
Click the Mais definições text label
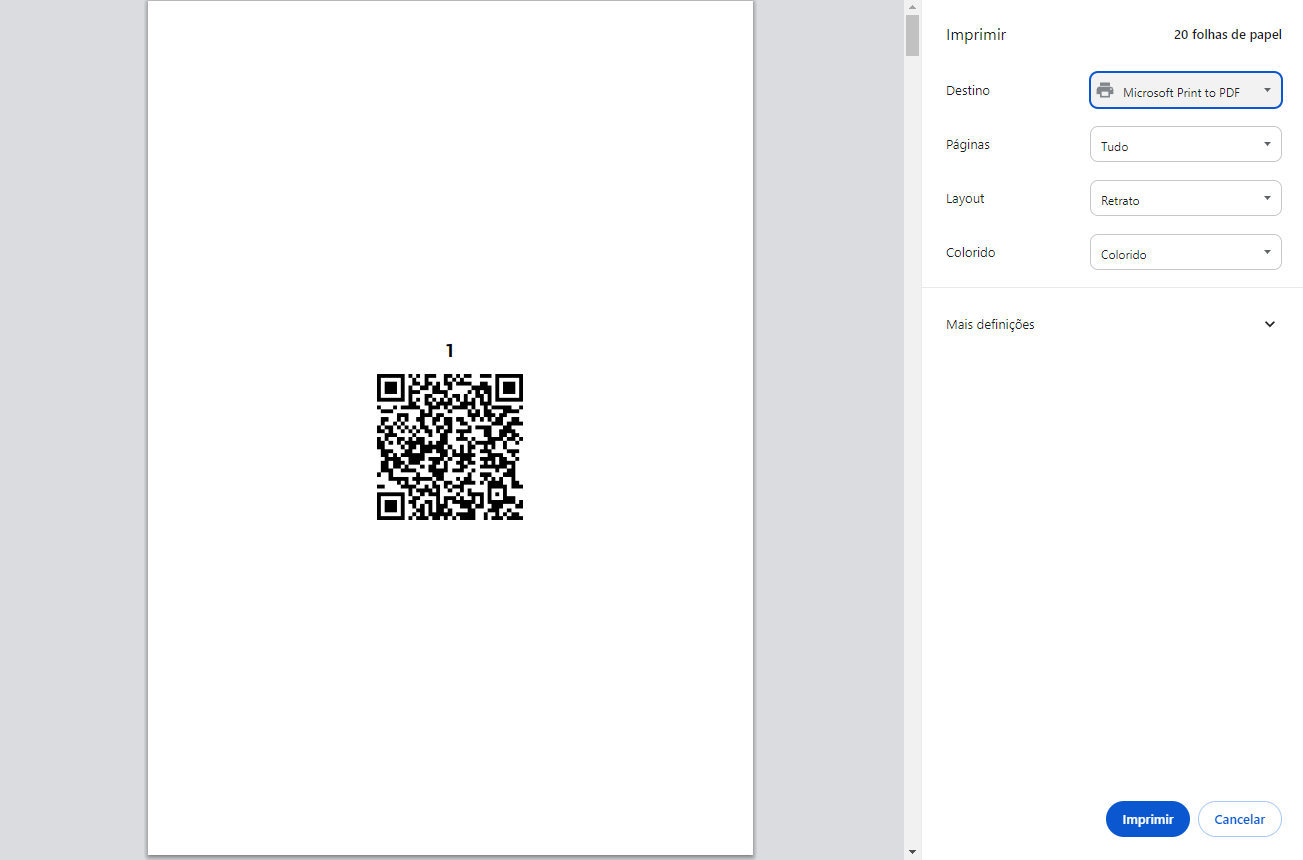990,324
